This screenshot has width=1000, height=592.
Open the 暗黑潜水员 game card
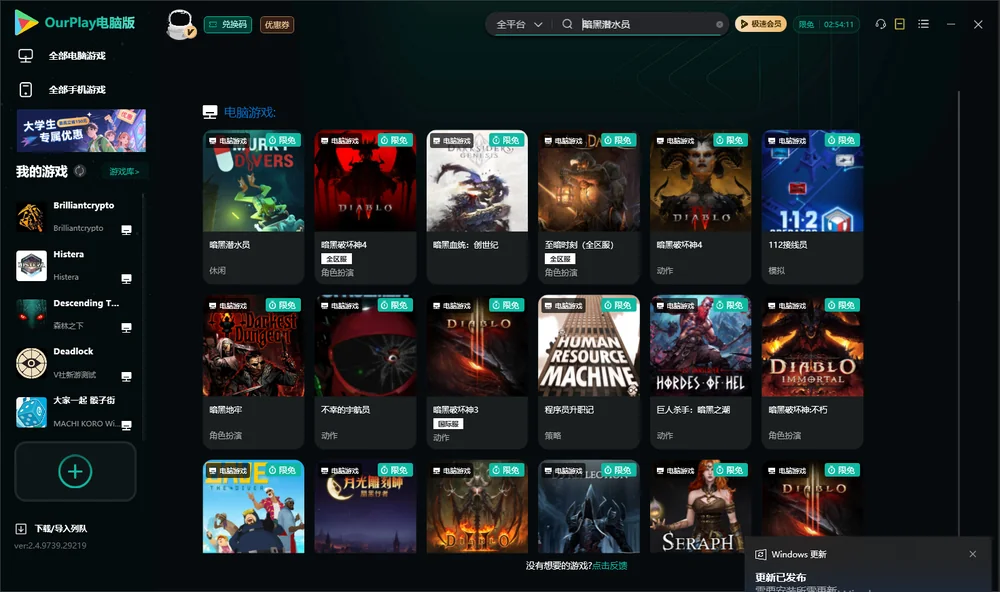click(x=253, y=207)
